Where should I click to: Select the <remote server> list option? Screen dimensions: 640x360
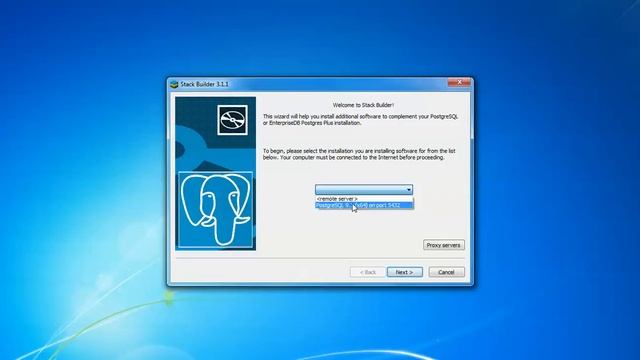point(364,199)
